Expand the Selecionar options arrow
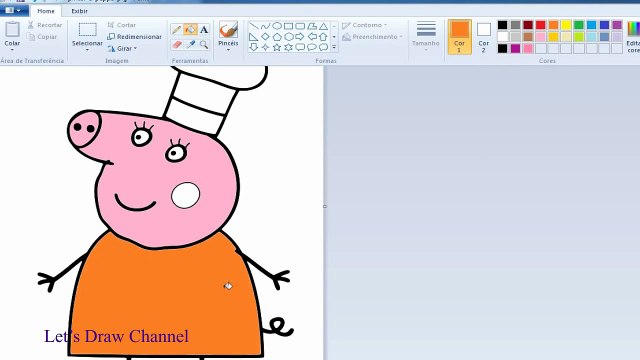The width and height of the screenshot is (640, 360). pyautogui.click(x=87, y=50)
